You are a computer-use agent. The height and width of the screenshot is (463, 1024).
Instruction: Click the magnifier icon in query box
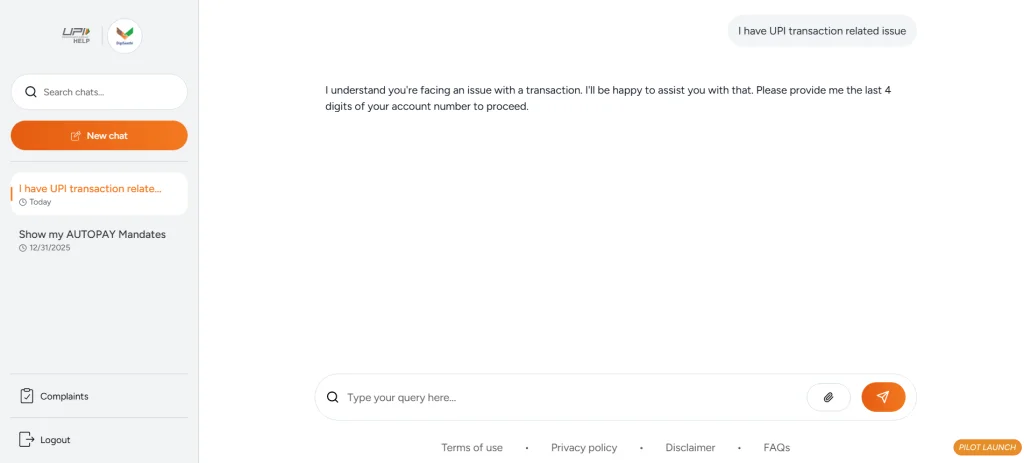[x=333, y=397]
